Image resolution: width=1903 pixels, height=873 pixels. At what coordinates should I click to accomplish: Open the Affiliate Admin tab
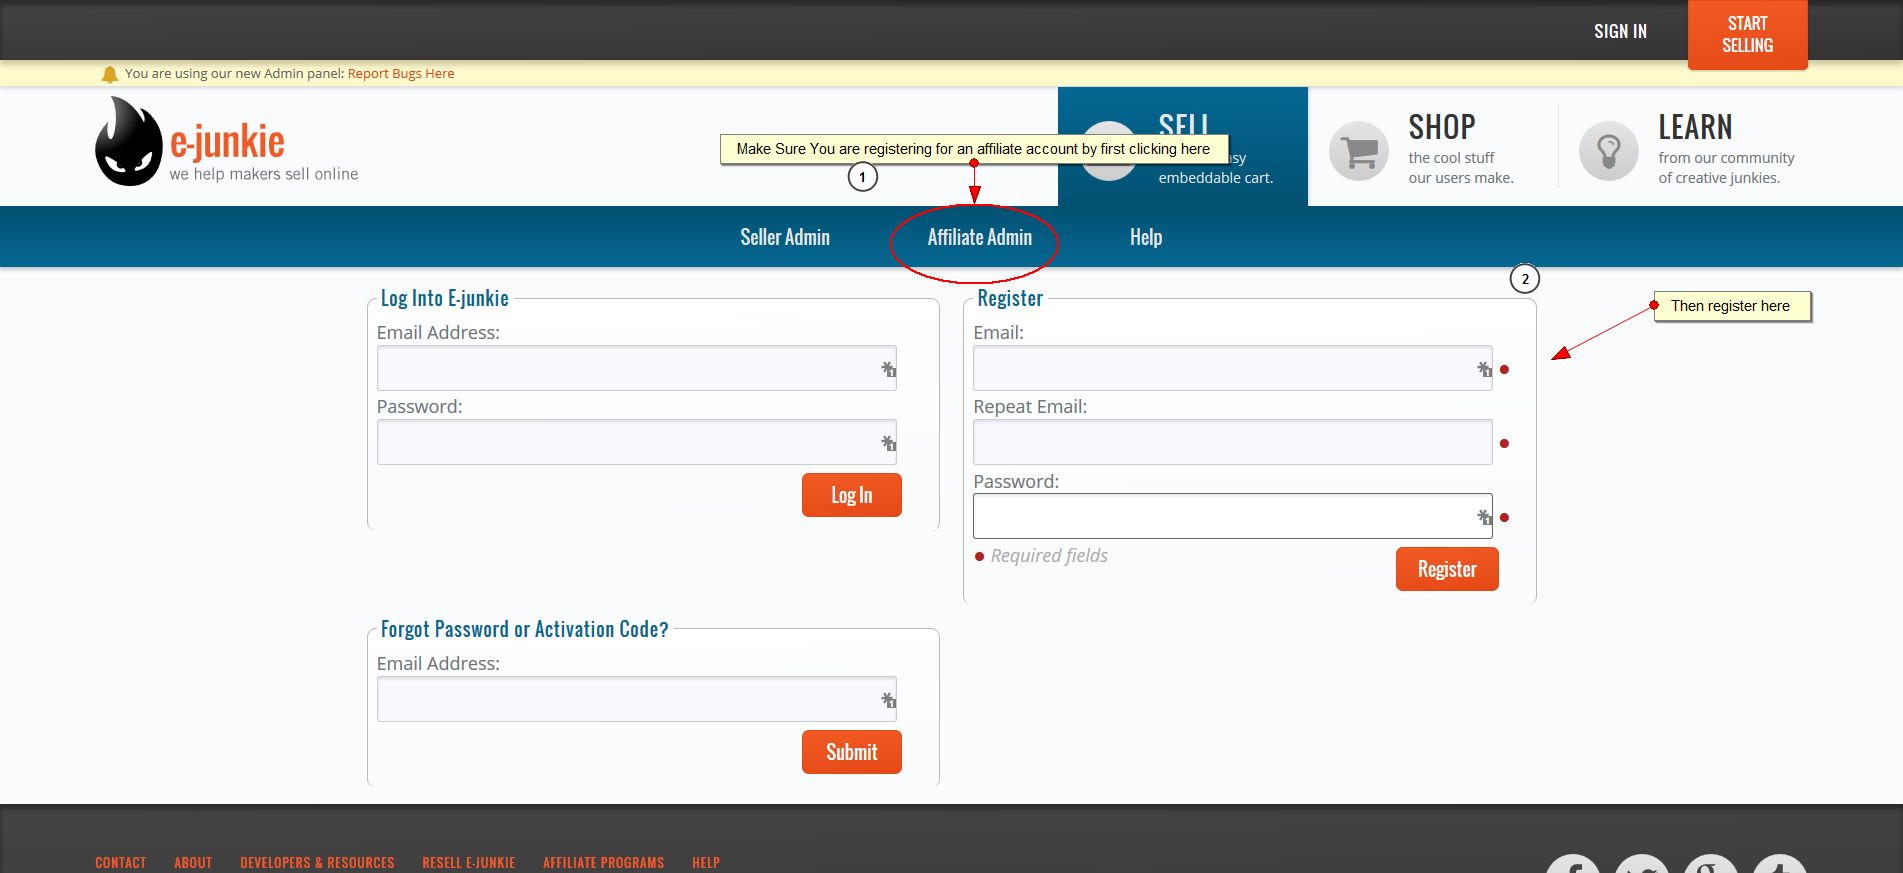(x=979, y=237)
